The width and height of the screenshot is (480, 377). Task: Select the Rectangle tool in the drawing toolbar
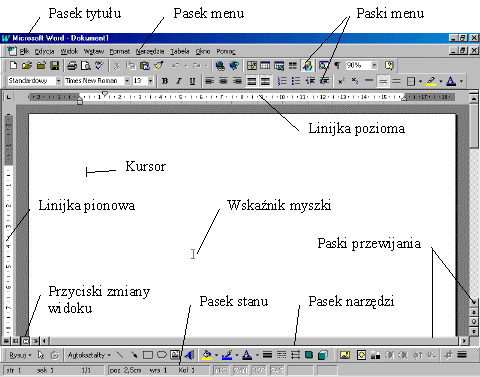point(148,355)
